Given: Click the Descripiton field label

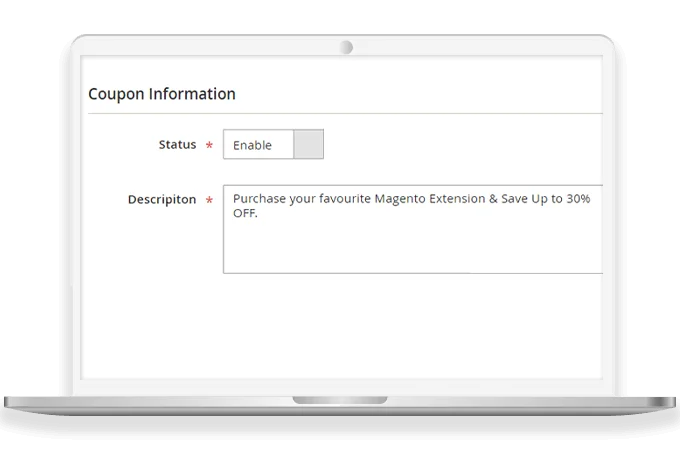Looking at the screenshot, I should pyautogui.click(x=162, y=199).
